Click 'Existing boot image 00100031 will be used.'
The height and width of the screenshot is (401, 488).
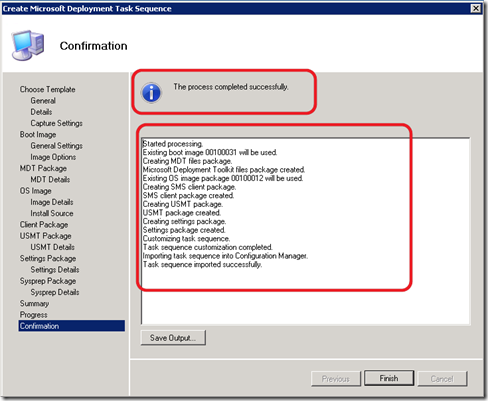pos(210,152)
